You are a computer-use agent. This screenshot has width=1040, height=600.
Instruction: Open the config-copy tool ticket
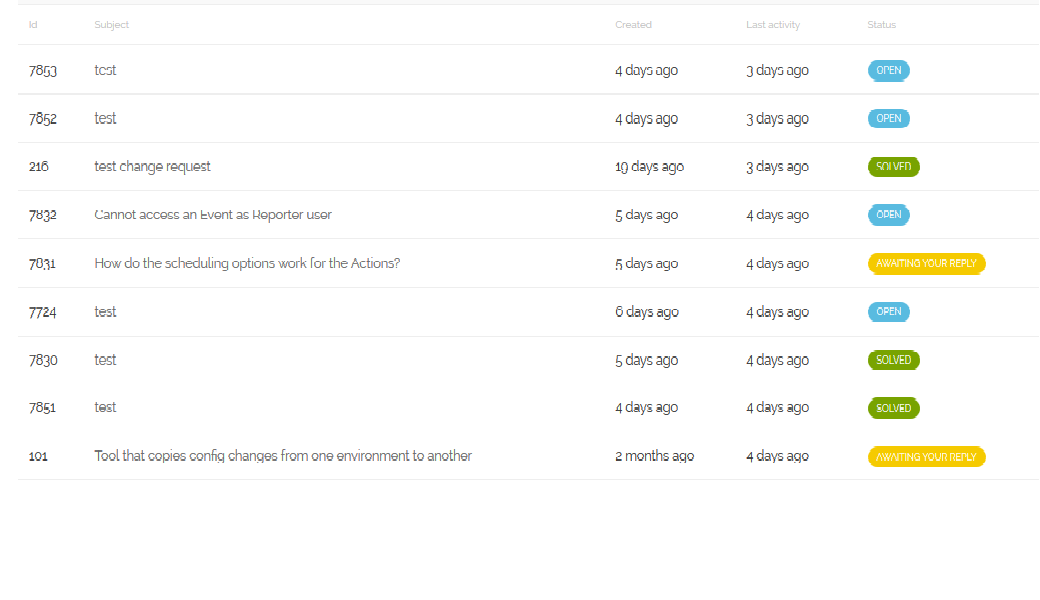coord(283,456)
